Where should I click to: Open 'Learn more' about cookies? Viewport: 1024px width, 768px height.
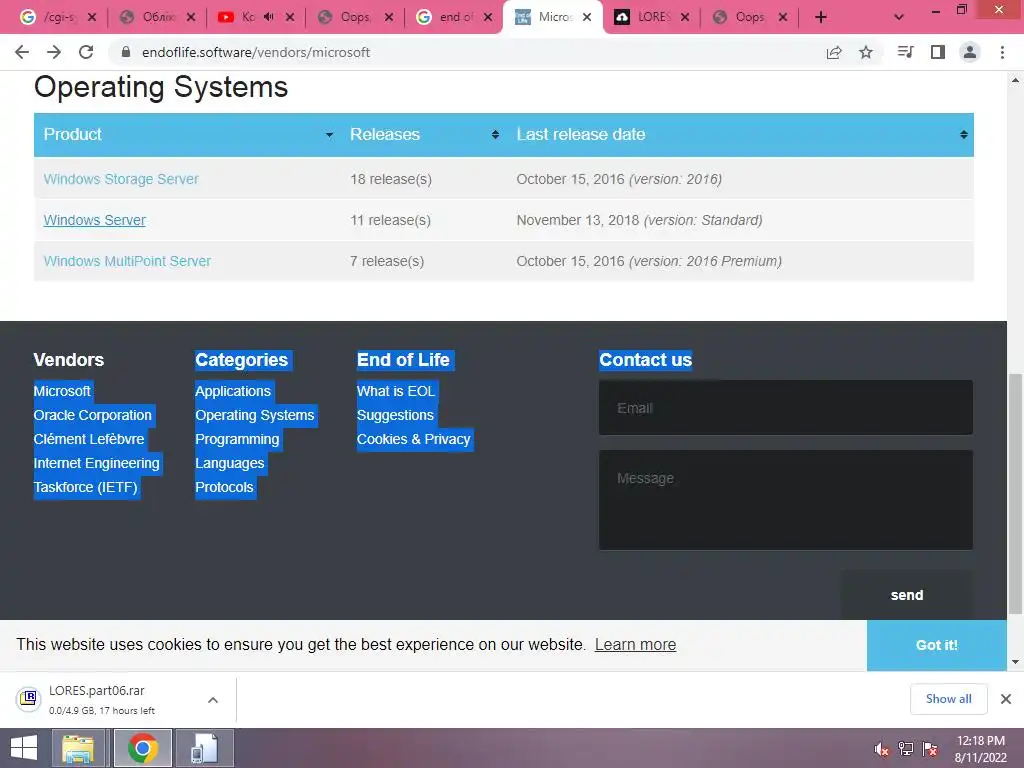tap(635, 645)
